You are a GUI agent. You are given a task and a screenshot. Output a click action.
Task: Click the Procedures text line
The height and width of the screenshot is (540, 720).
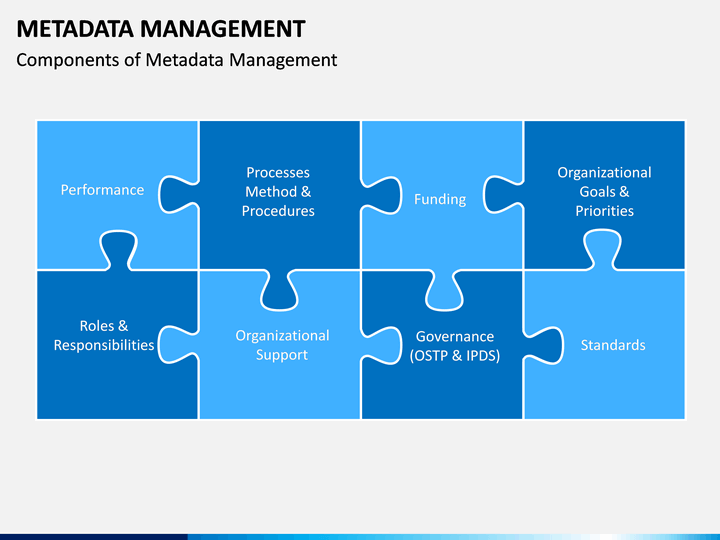278,211
